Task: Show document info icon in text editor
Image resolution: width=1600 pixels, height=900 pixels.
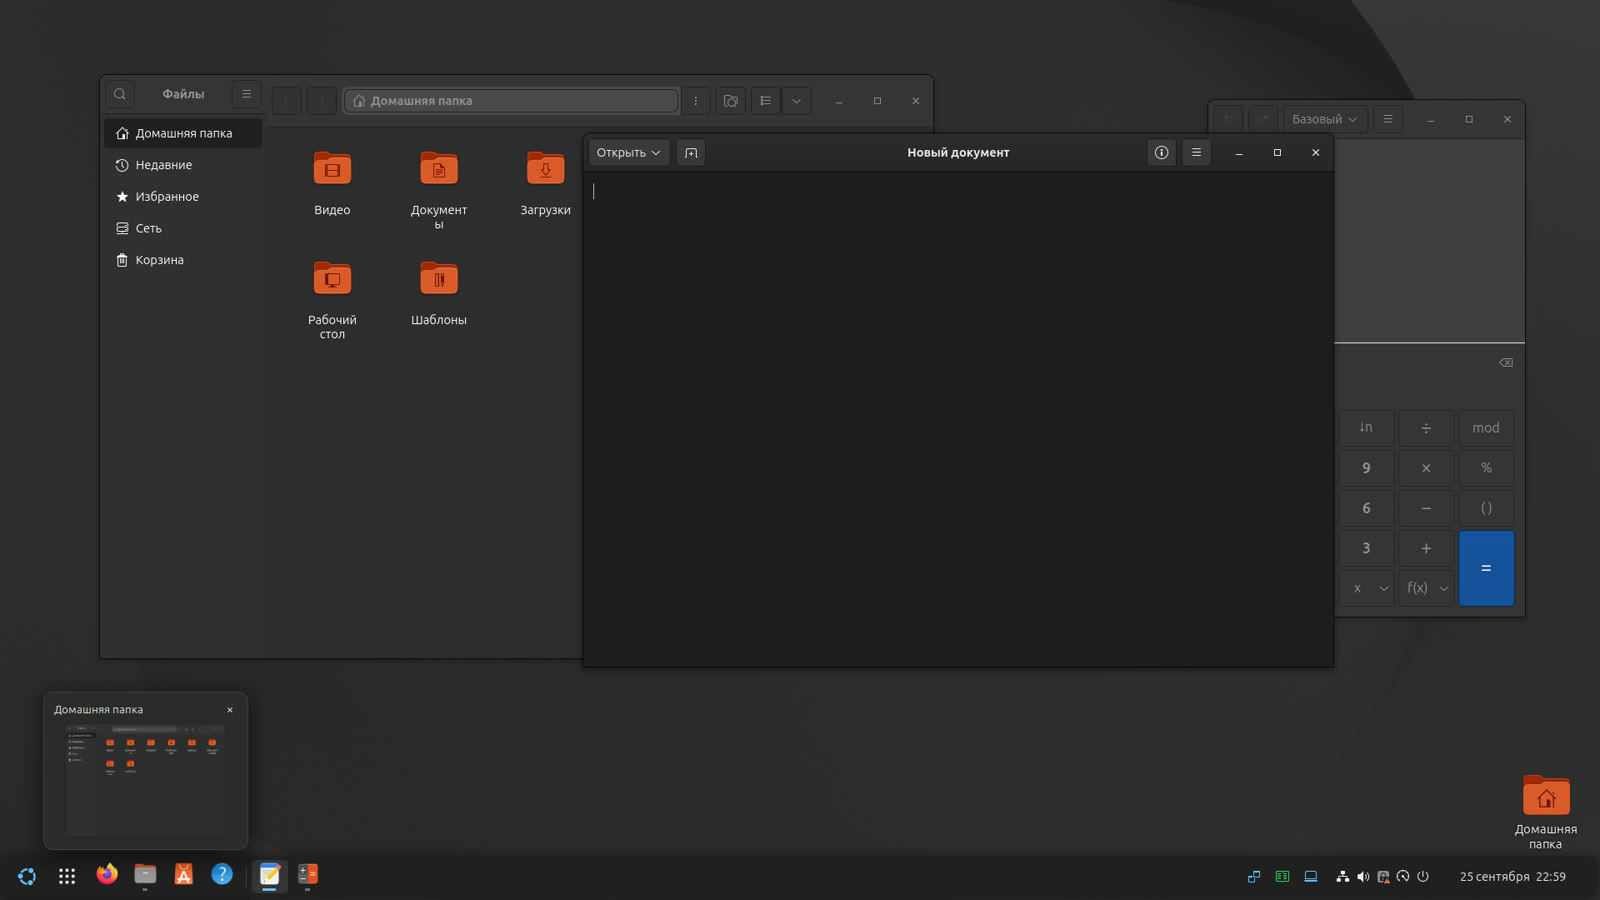Action: [1161, 153]
